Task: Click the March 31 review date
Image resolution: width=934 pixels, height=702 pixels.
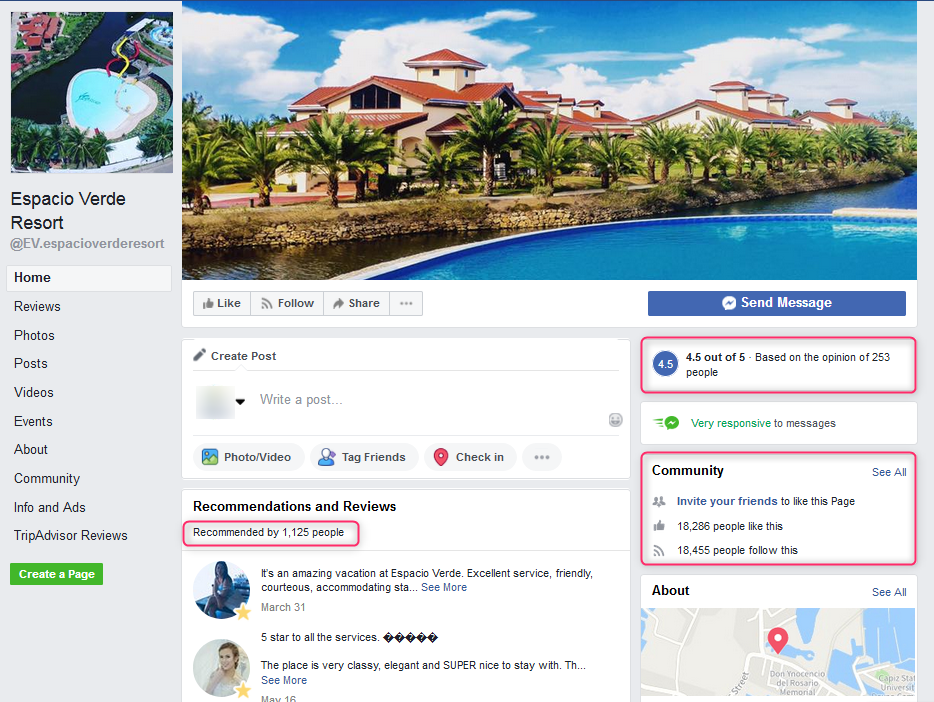Action: tap(283, 607)
